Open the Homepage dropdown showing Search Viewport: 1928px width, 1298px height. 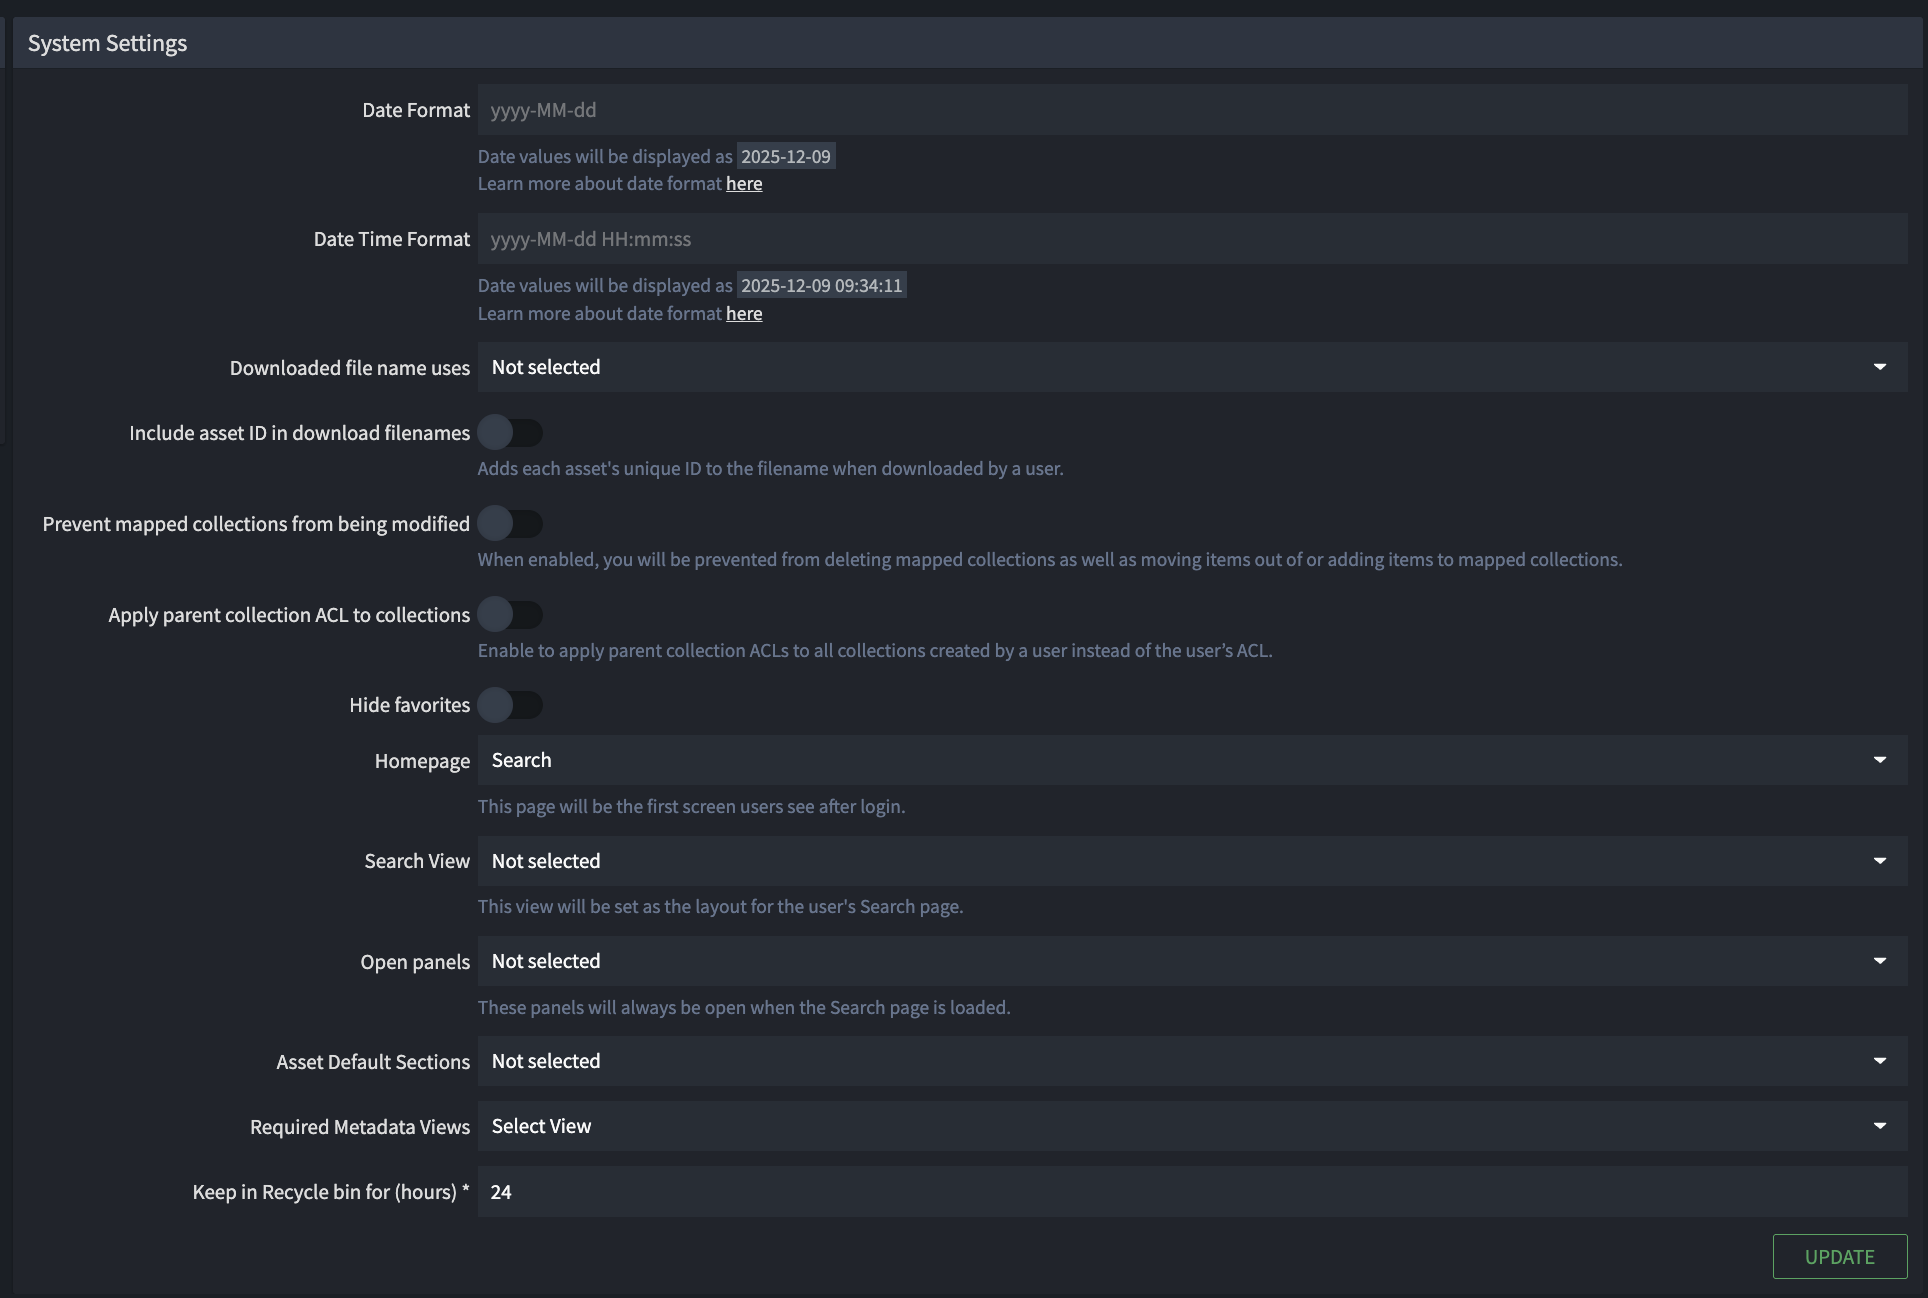click(x=1192, y=760)
